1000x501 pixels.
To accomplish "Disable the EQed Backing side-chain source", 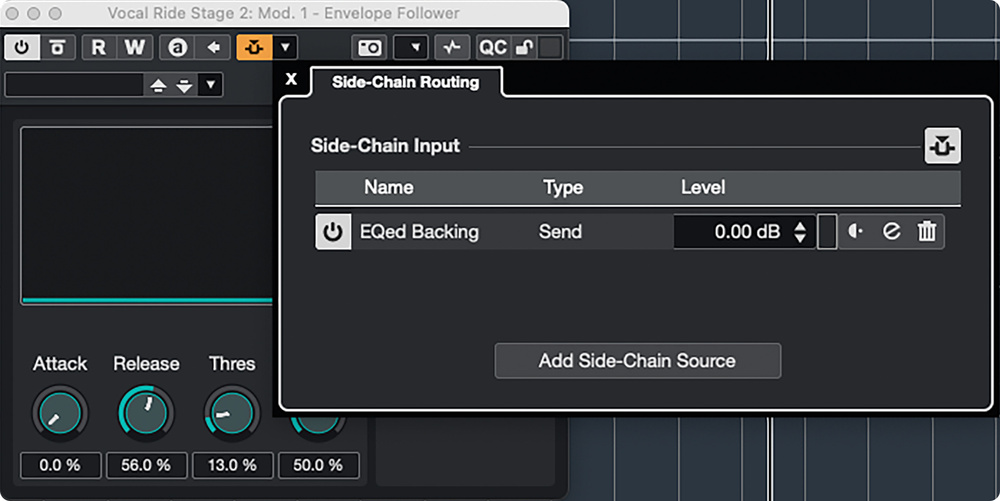I will 333,232.
